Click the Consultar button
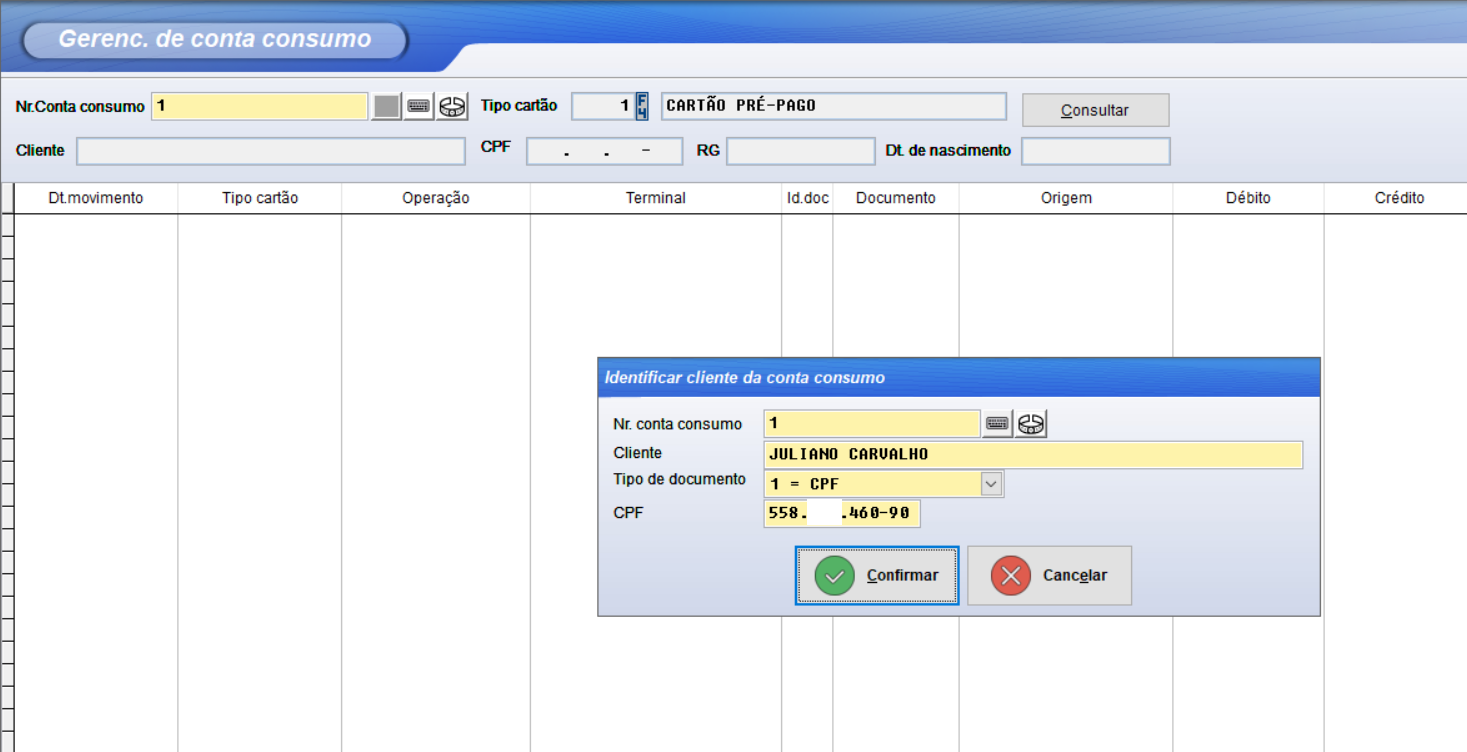 coord(1095,110)
